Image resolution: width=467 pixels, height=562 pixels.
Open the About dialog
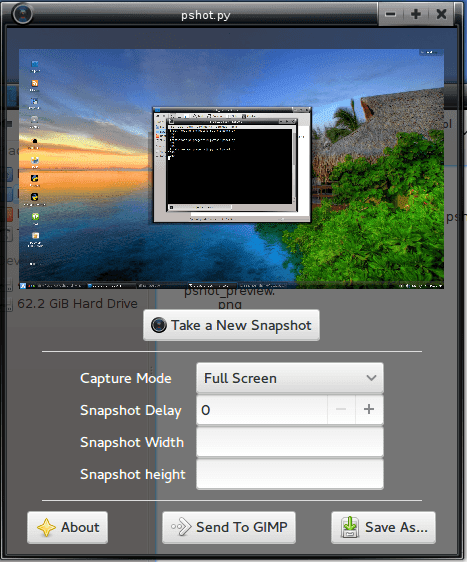67,527
